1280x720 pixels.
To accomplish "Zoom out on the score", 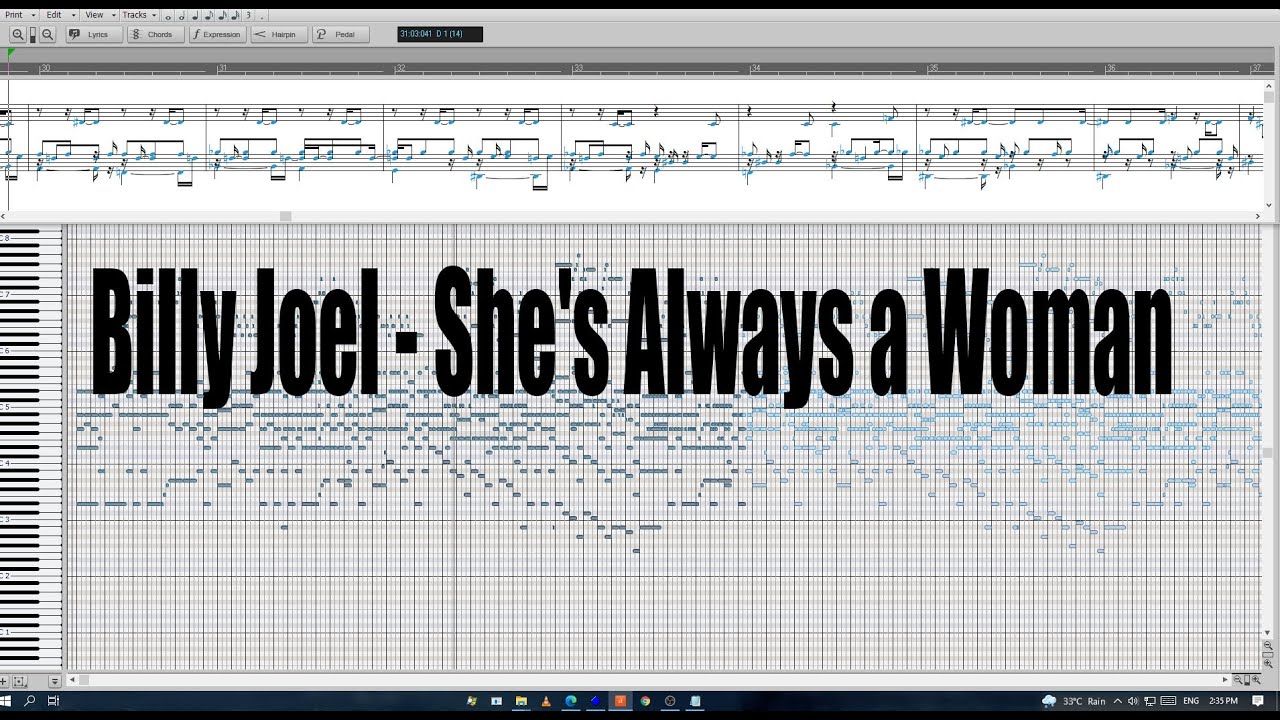I will [47, 34].
